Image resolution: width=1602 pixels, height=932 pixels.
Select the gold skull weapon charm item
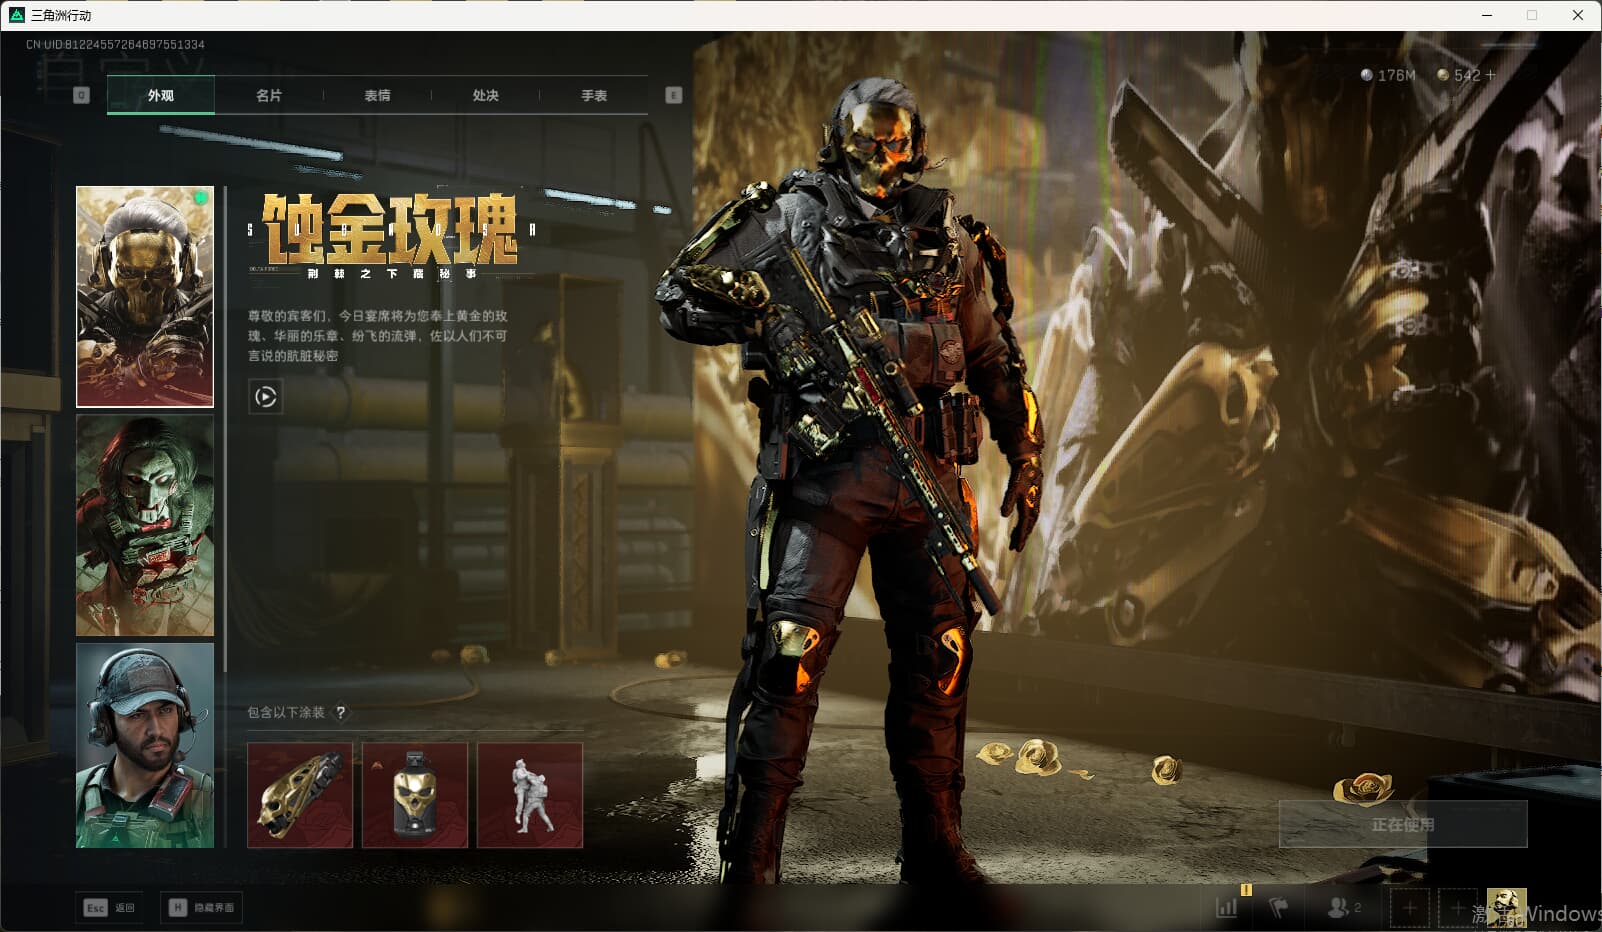(x=300, y=795)
